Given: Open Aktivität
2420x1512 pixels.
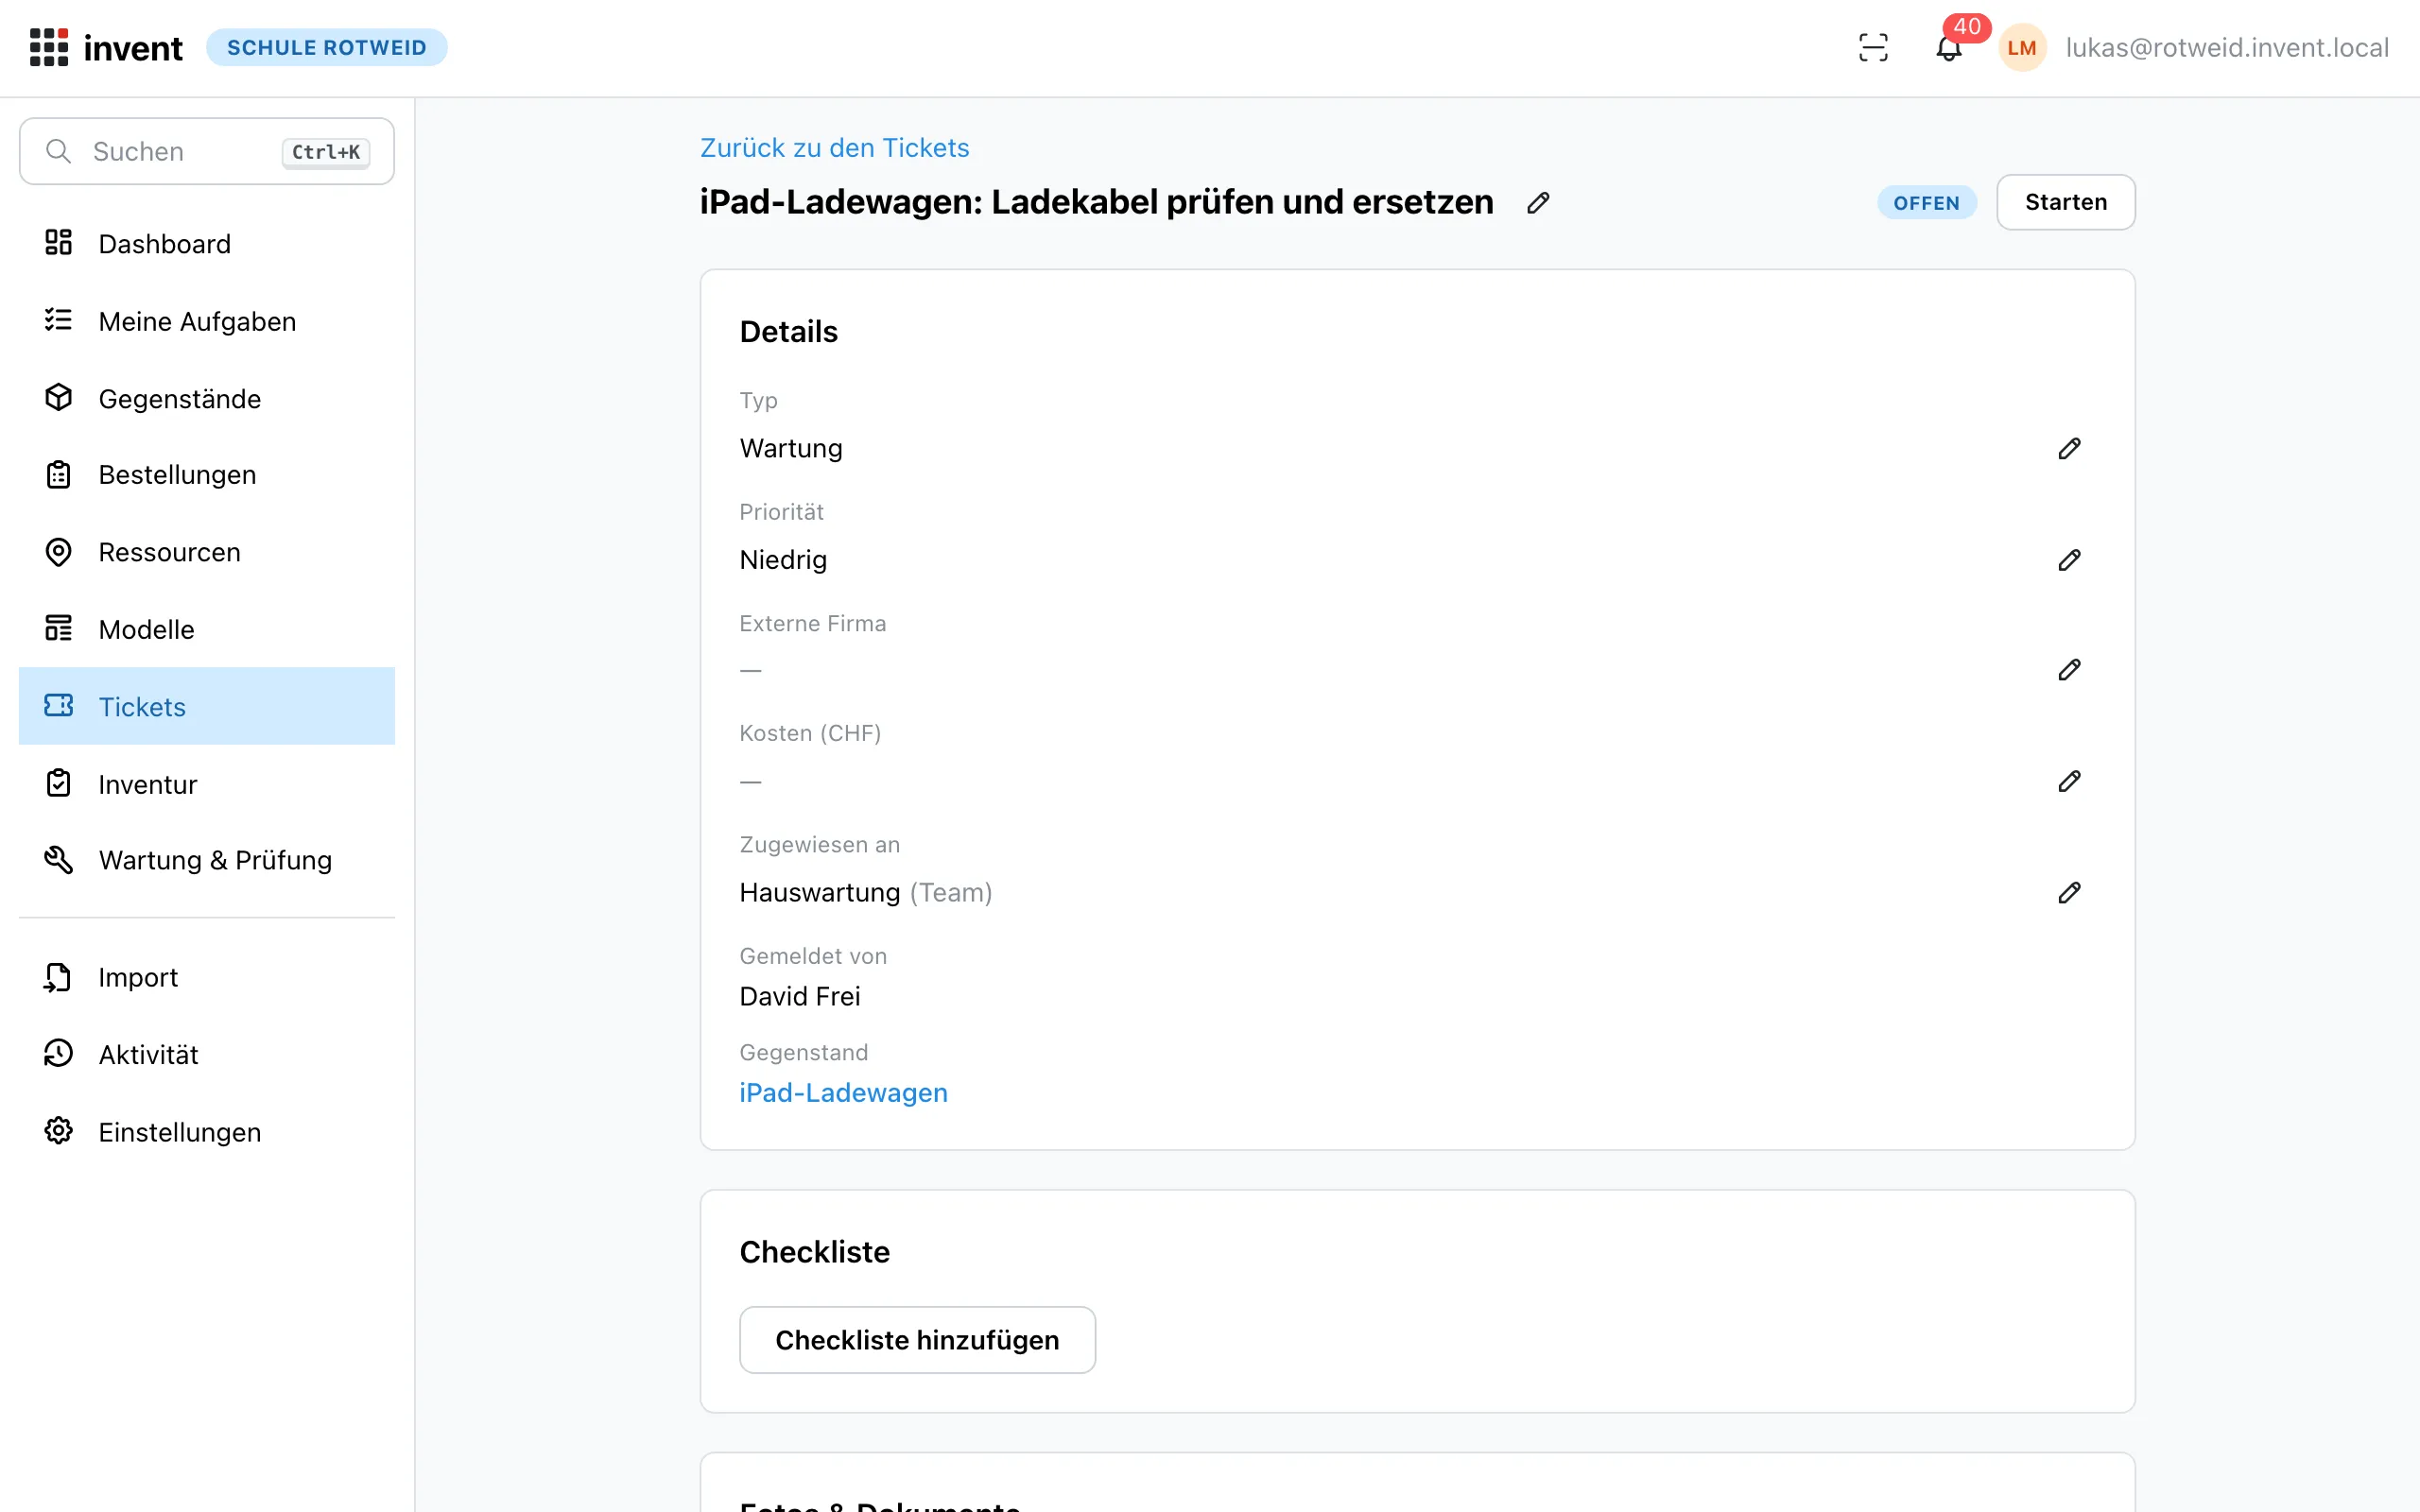Looking at the screenshot, I should pyautogui.click(x=207, y=1054).
